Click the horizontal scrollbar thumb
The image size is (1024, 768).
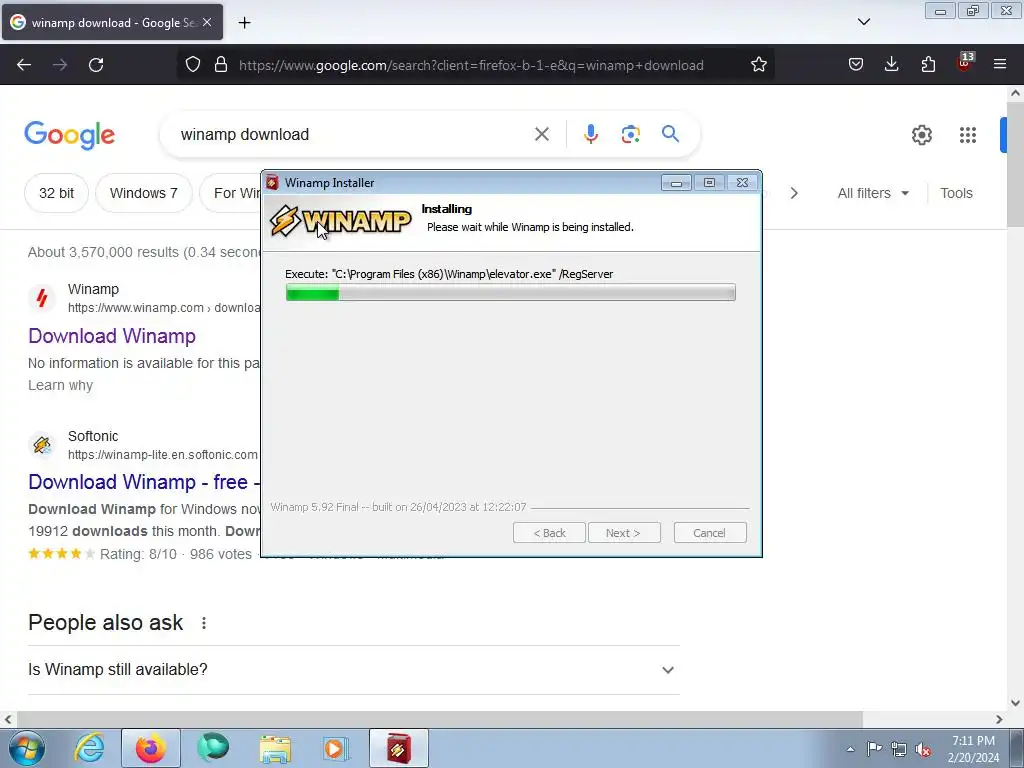click(438, 719)
